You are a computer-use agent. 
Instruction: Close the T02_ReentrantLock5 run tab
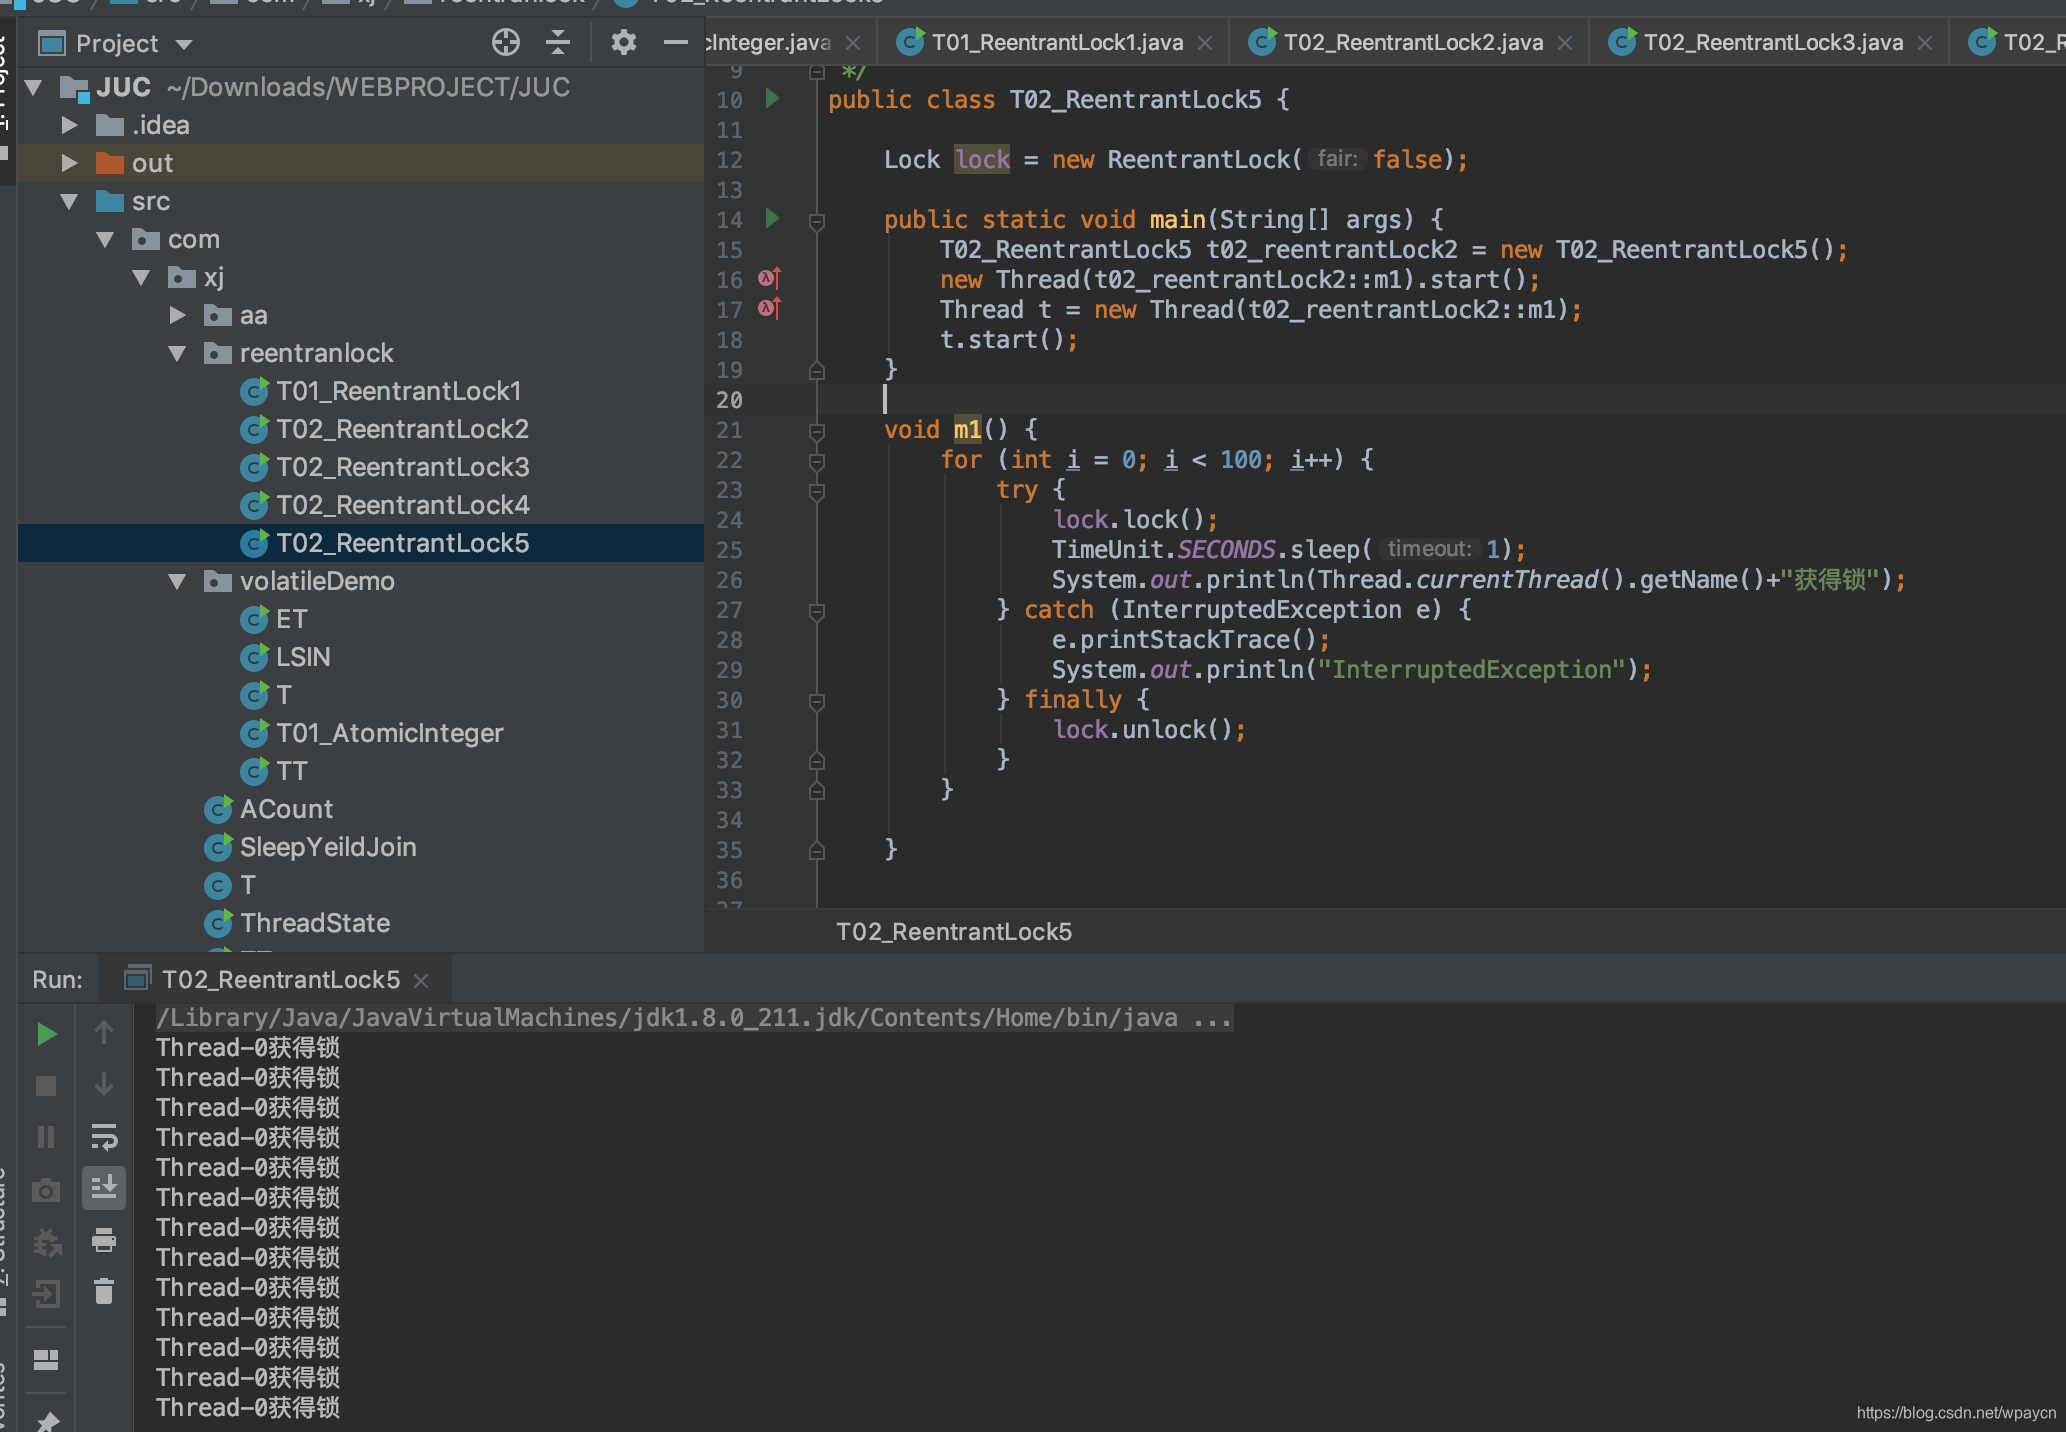point(421,981)
